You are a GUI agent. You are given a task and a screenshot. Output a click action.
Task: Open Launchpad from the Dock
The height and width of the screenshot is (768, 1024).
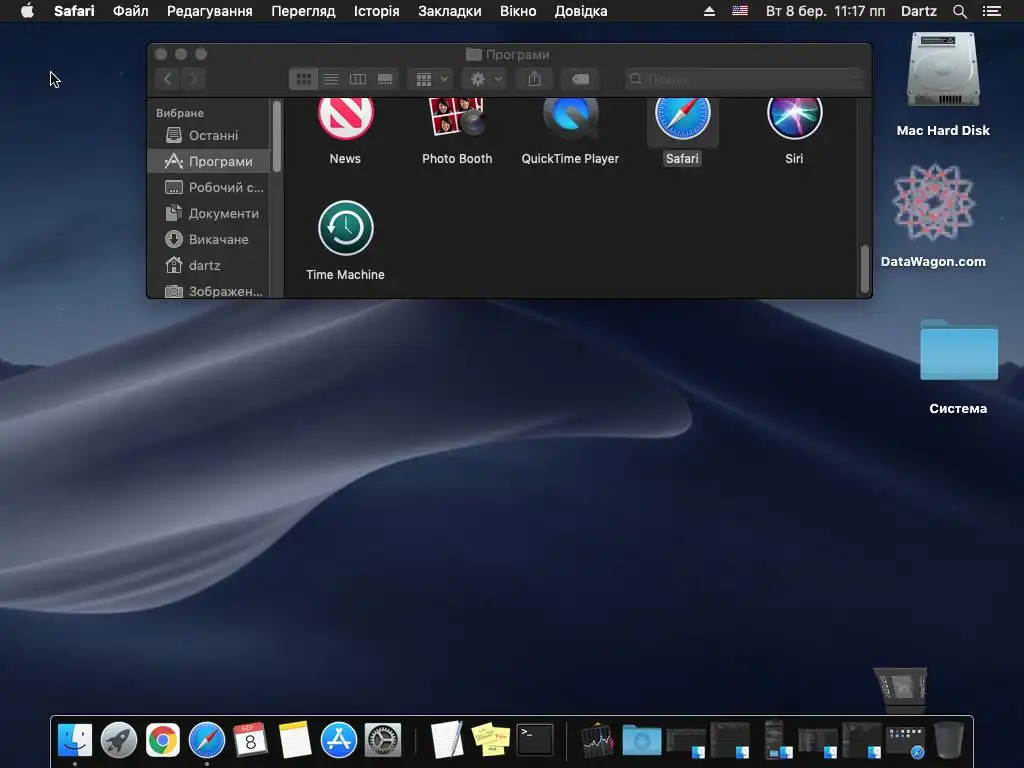pos(119,740)
